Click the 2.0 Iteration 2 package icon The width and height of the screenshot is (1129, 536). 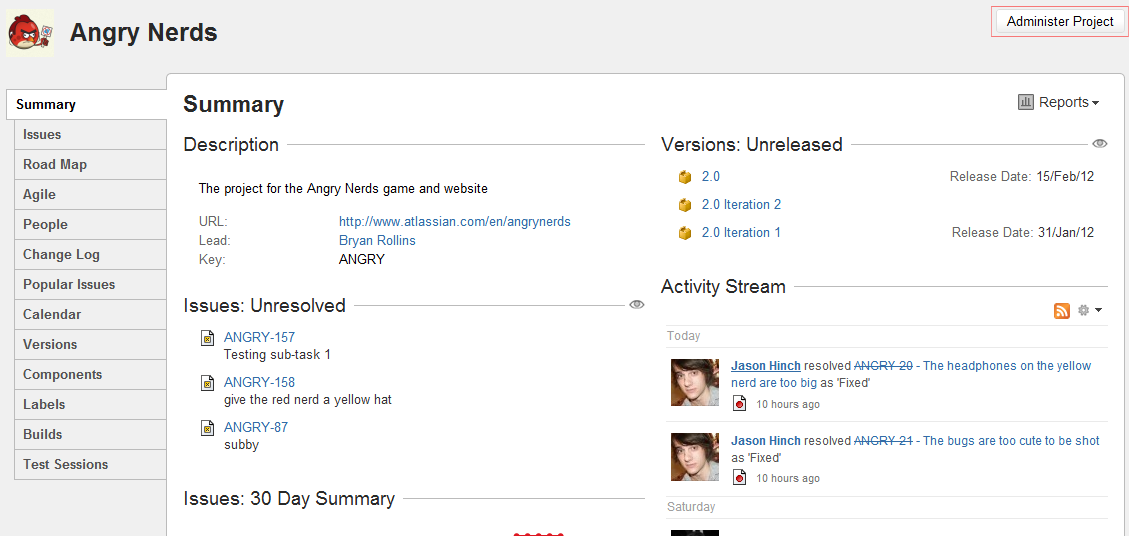(x=685, y=205)
